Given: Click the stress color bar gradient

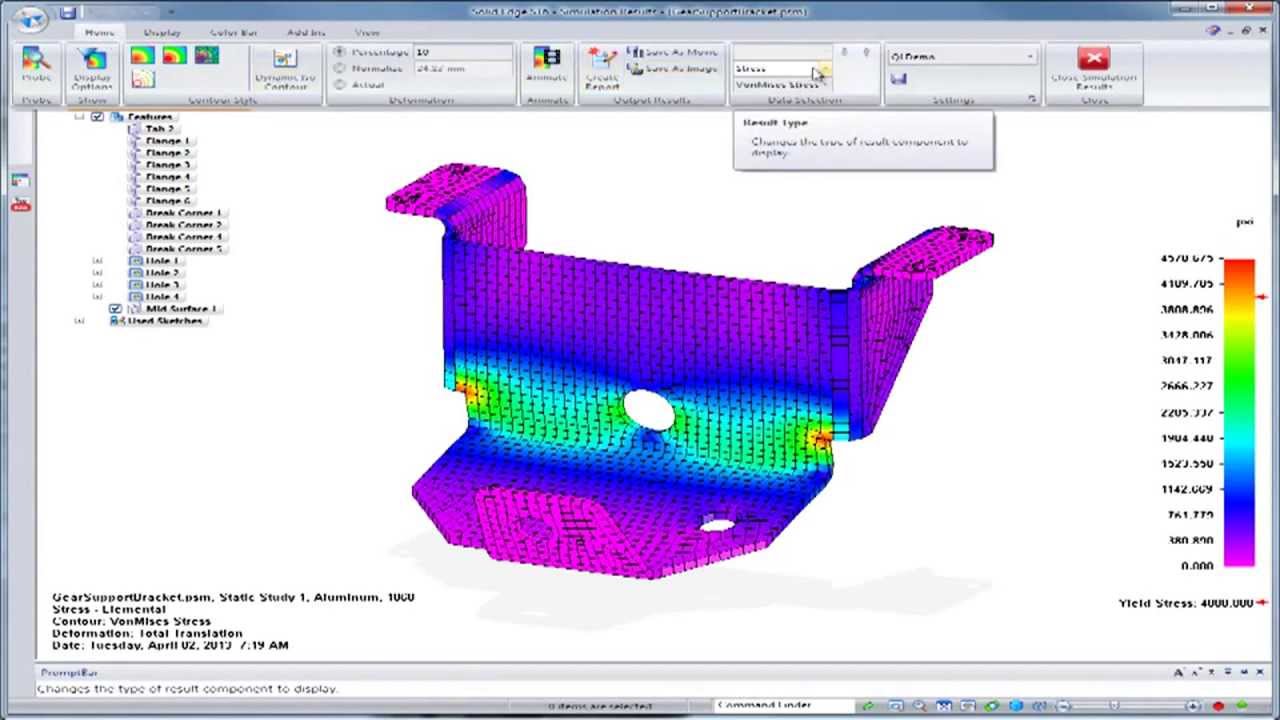Looking at the screenshot, I should (1239, 412).
